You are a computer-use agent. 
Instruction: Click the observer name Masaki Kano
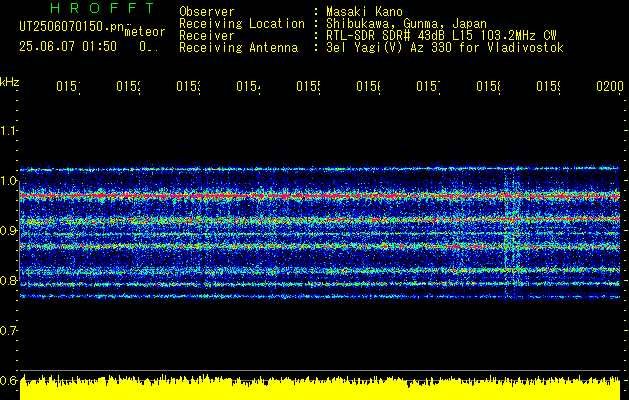pos(364,11)
